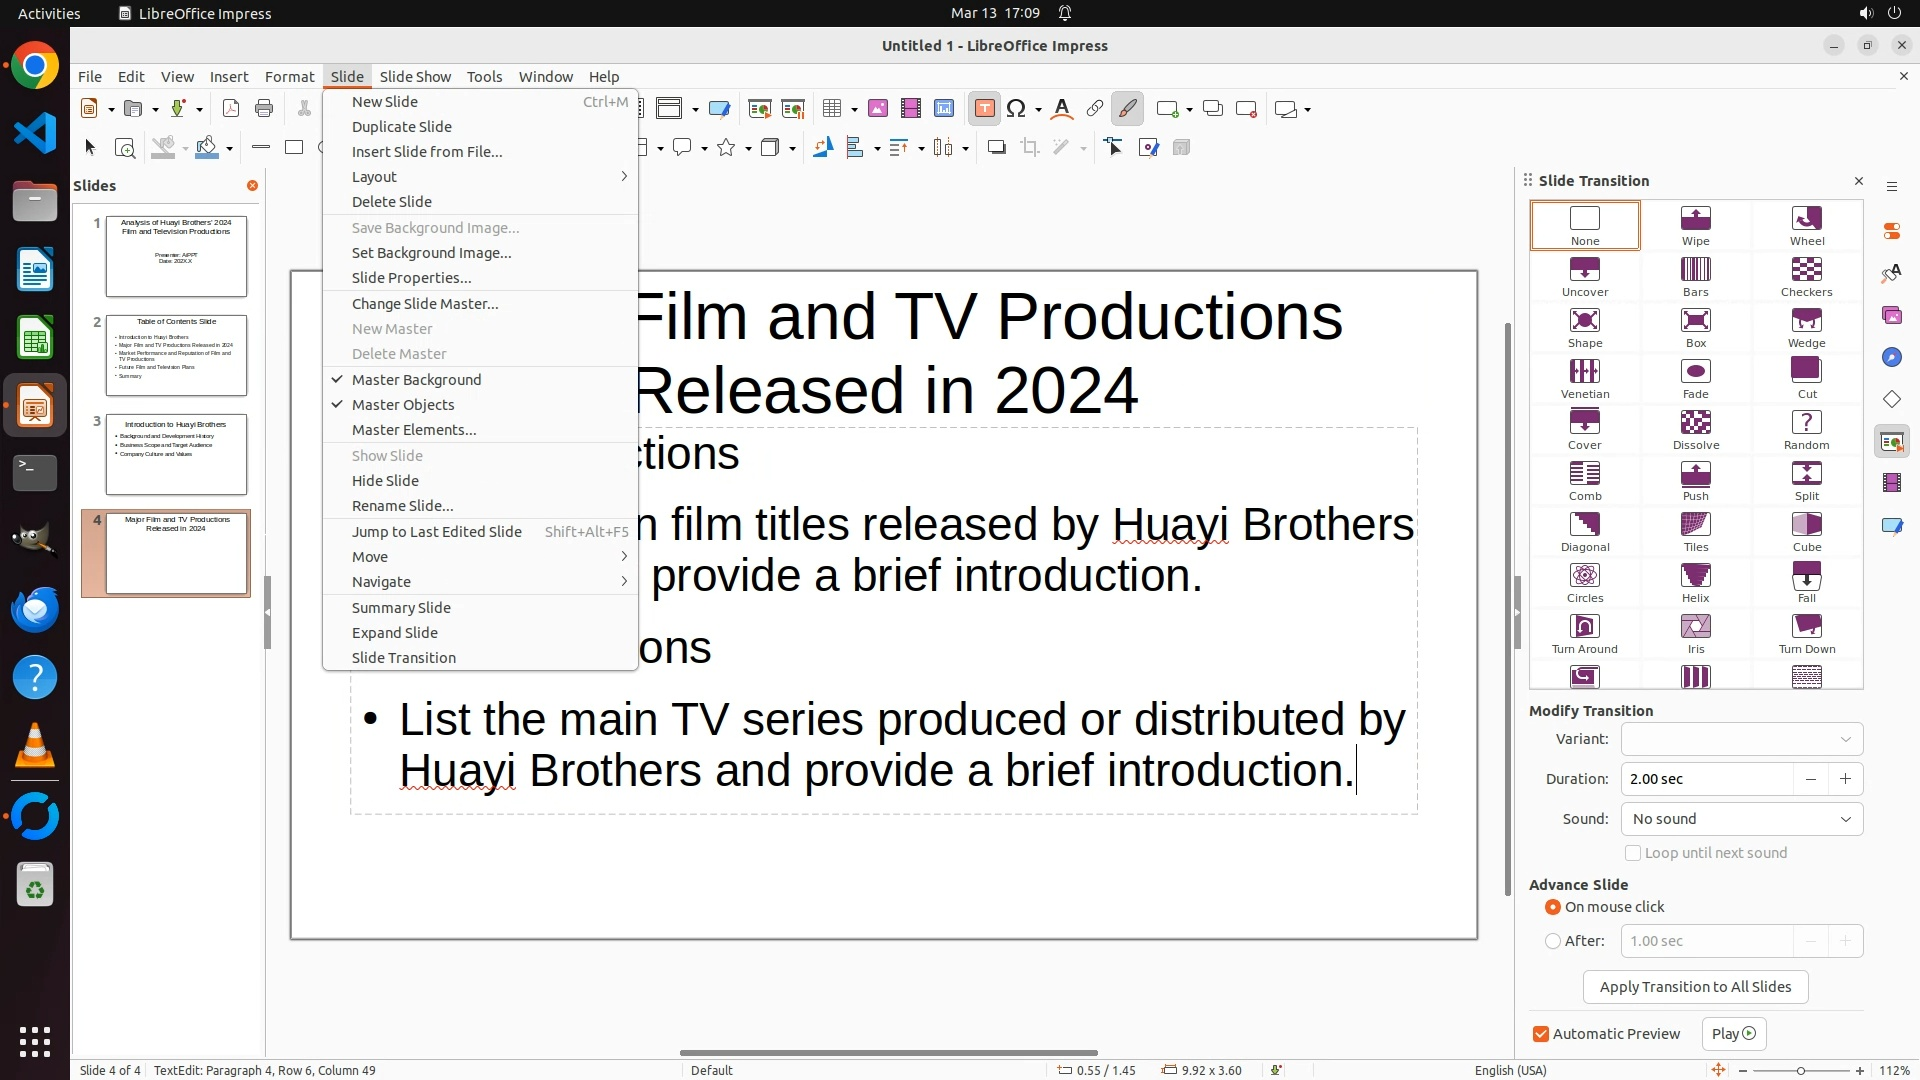Open the Sound dropdown list
Screen dimensions: 1920x1080
pyautogui.click(x=1741, y=819)
